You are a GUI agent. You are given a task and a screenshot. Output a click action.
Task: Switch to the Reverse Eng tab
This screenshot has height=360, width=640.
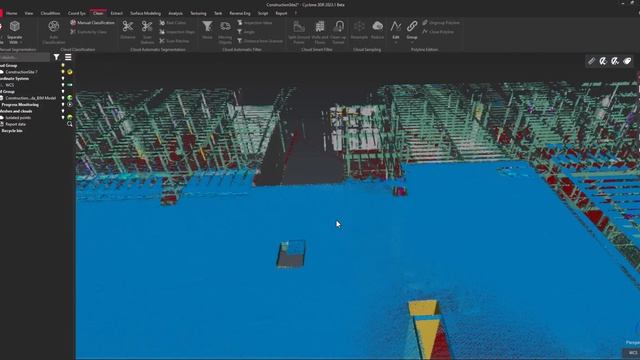tap(240, 13)
